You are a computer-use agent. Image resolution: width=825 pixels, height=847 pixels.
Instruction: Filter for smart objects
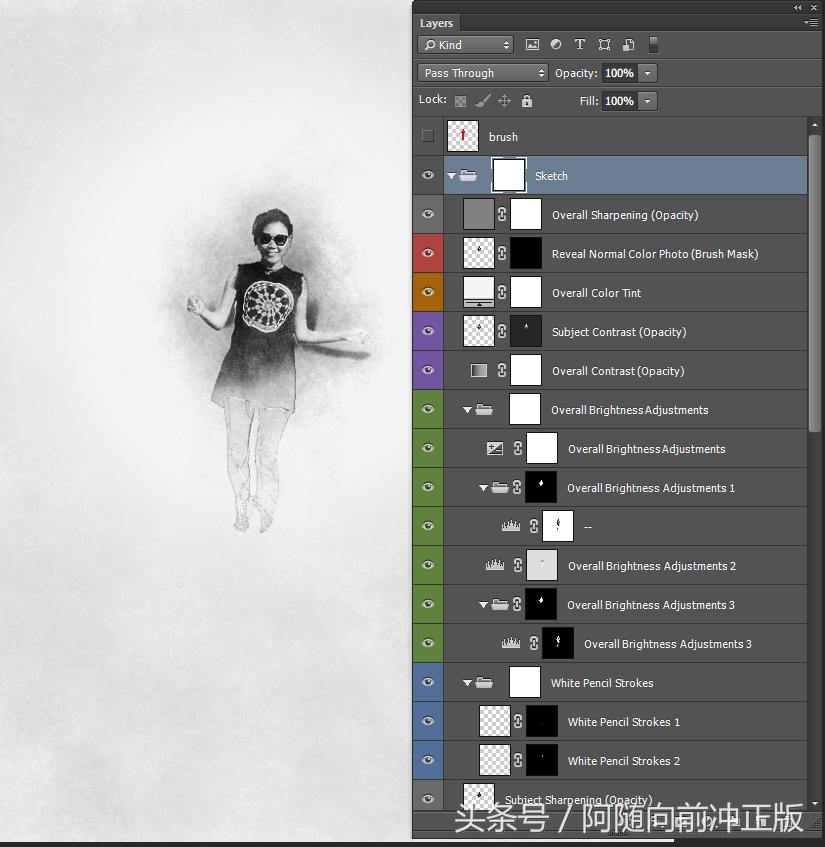tap(629, 44)
